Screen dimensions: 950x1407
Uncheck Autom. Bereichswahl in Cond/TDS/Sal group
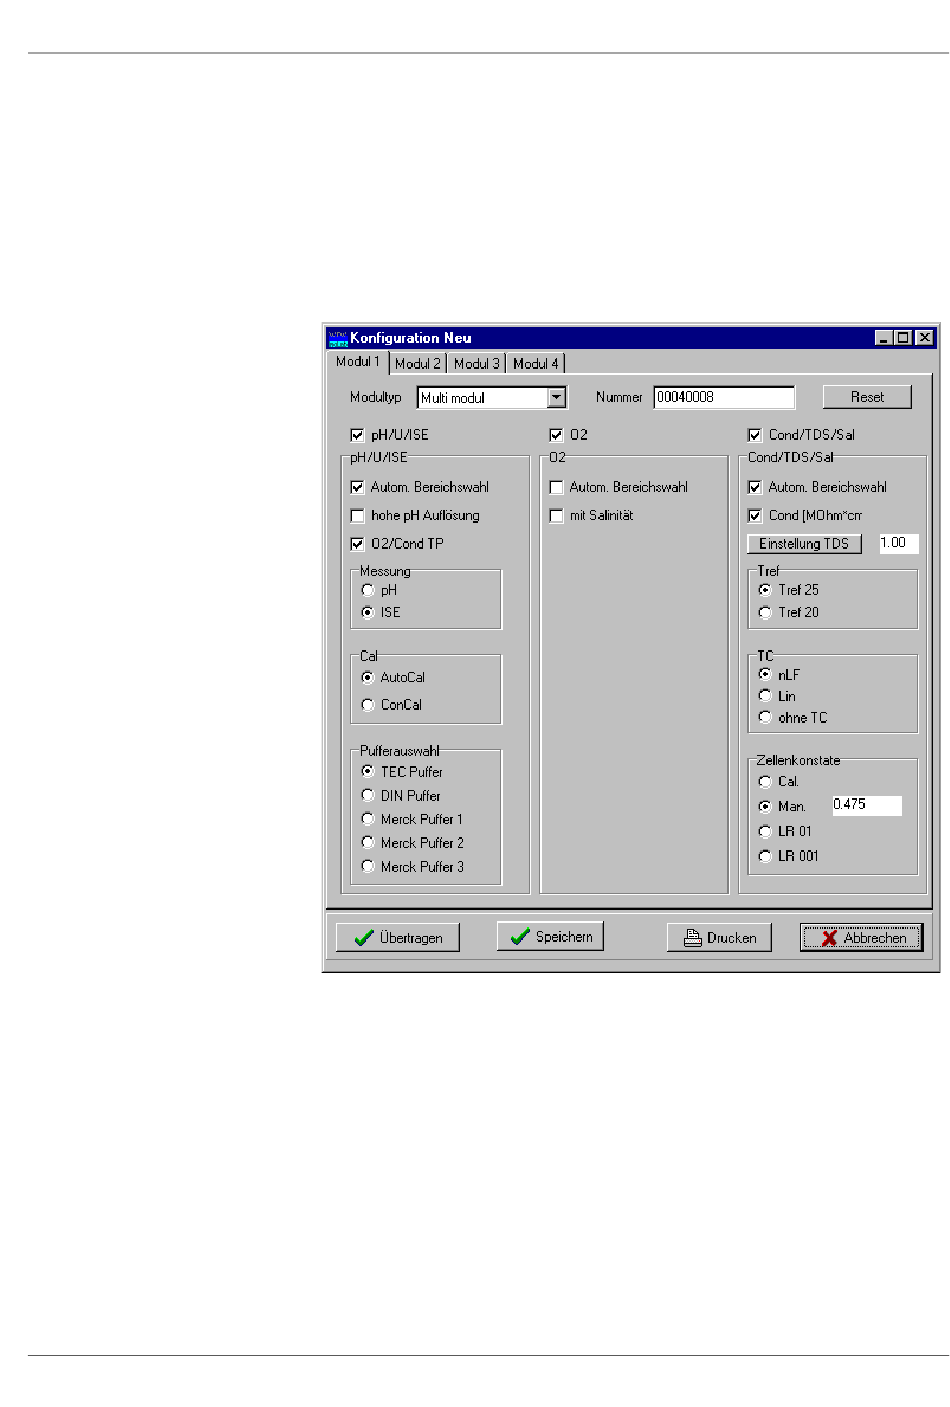tap(755, 487)
